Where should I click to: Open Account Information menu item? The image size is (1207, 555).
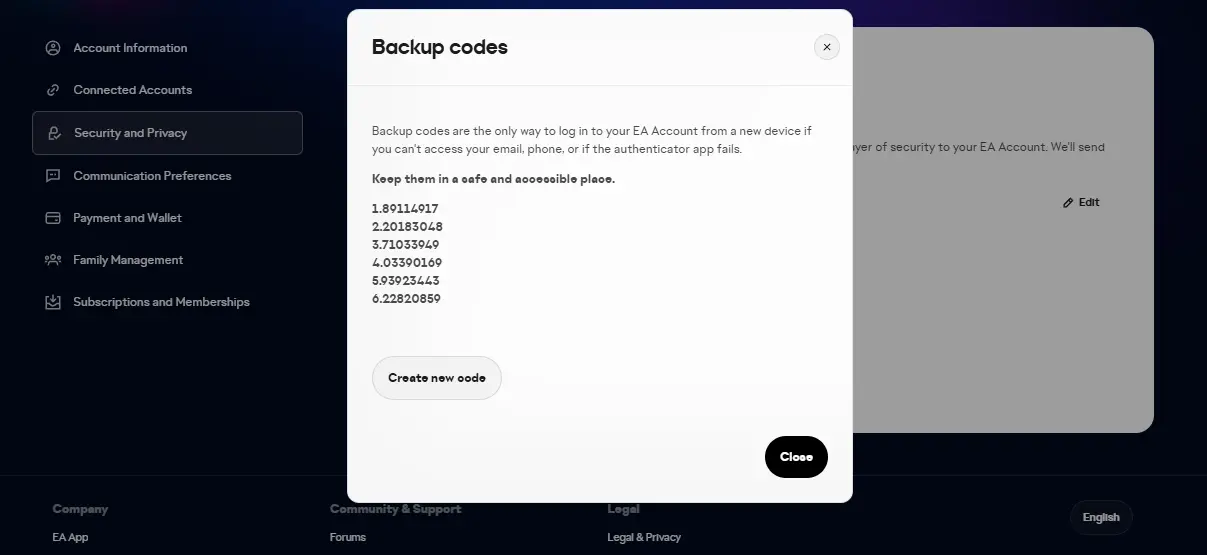(x=130, y=48)
